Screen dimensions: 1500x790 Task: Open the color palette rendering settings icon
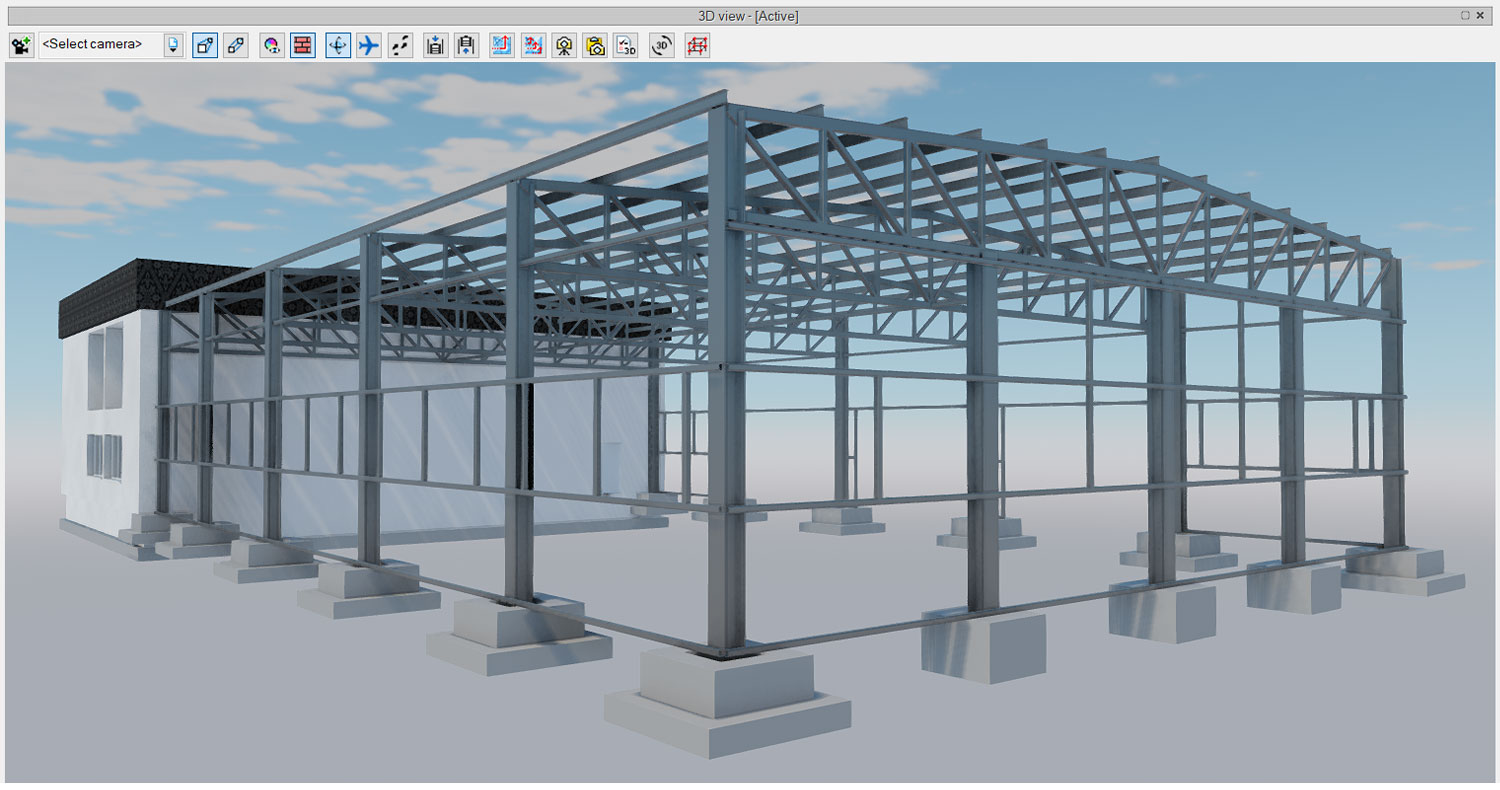coord(271,45)
